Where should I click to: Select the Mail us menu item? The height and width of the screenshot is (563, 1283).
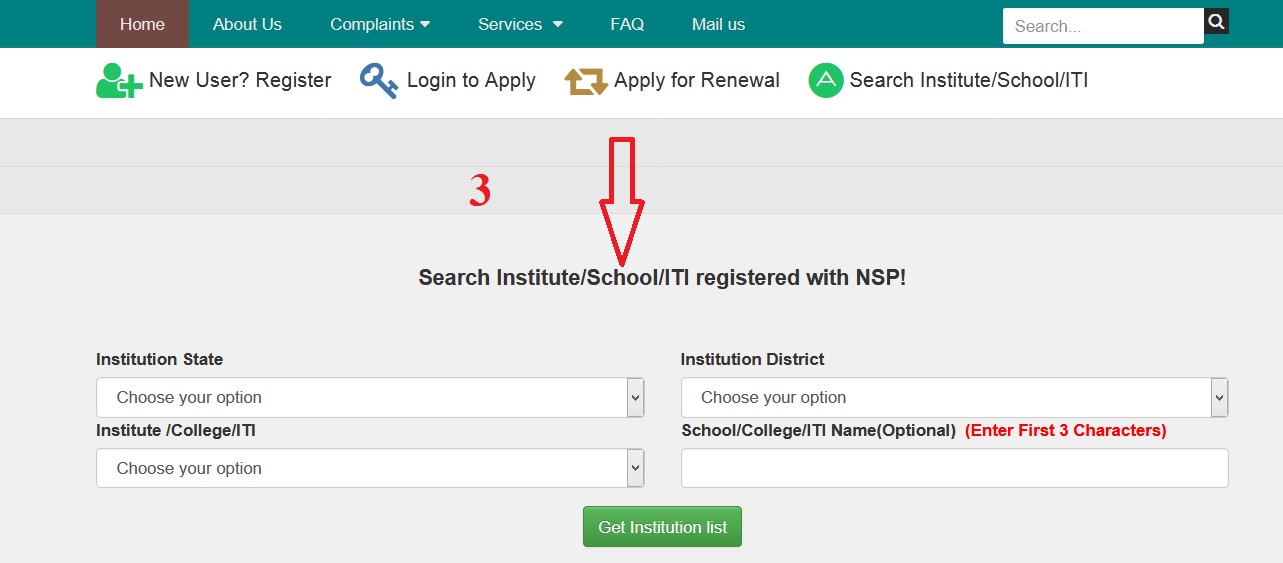[x=718, y=24]
